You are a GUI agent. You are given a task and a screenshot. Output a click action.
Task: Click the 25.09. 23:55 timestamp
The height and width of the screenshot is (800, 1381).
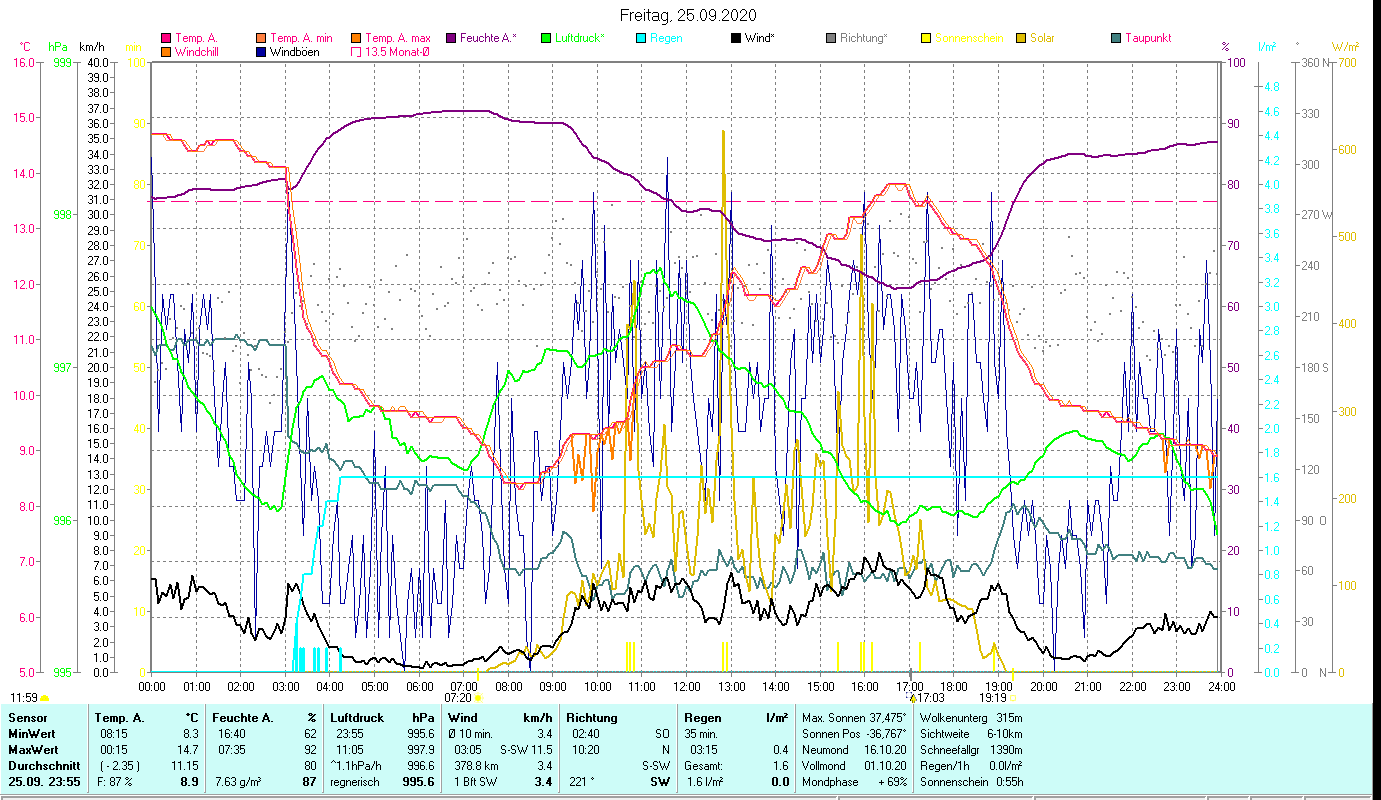point(44,782)
